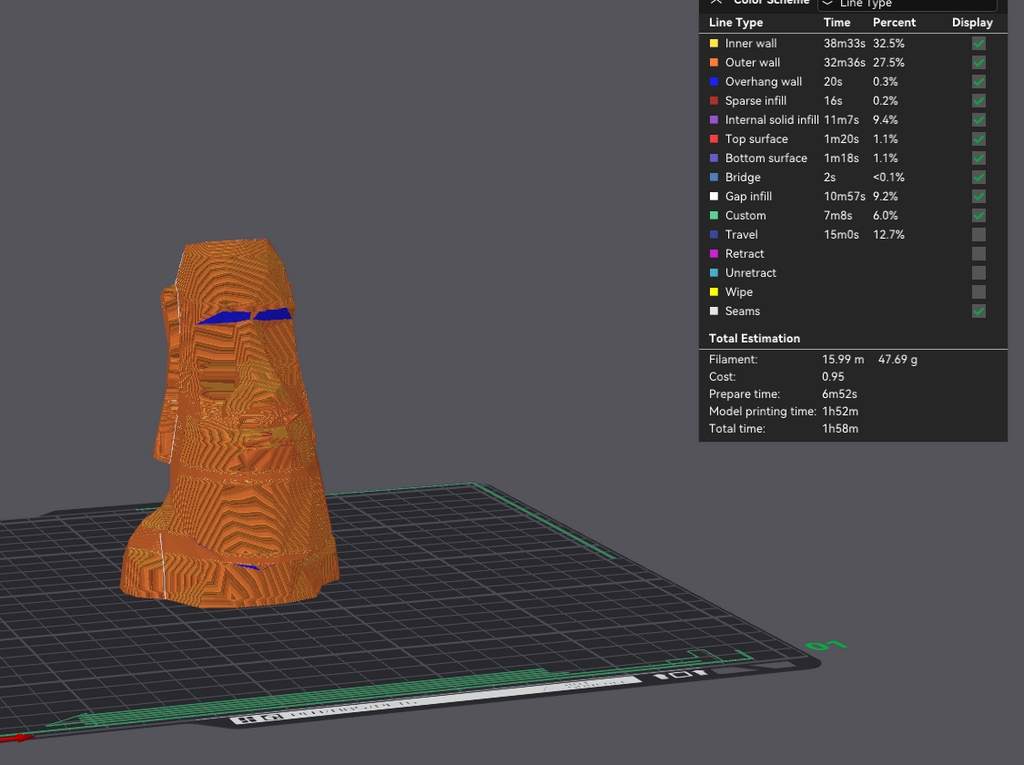This screenshot has width=1024, height=765.
Task: Toggle Internal solid infill display checkbox
Action: 978,120
